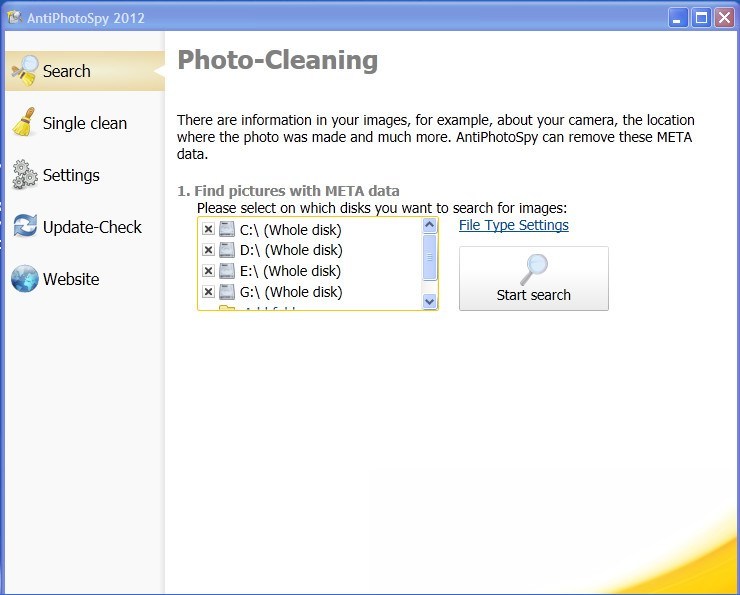Click the Website globe icon
Screen dimensions: 740x595
point(25,278)
